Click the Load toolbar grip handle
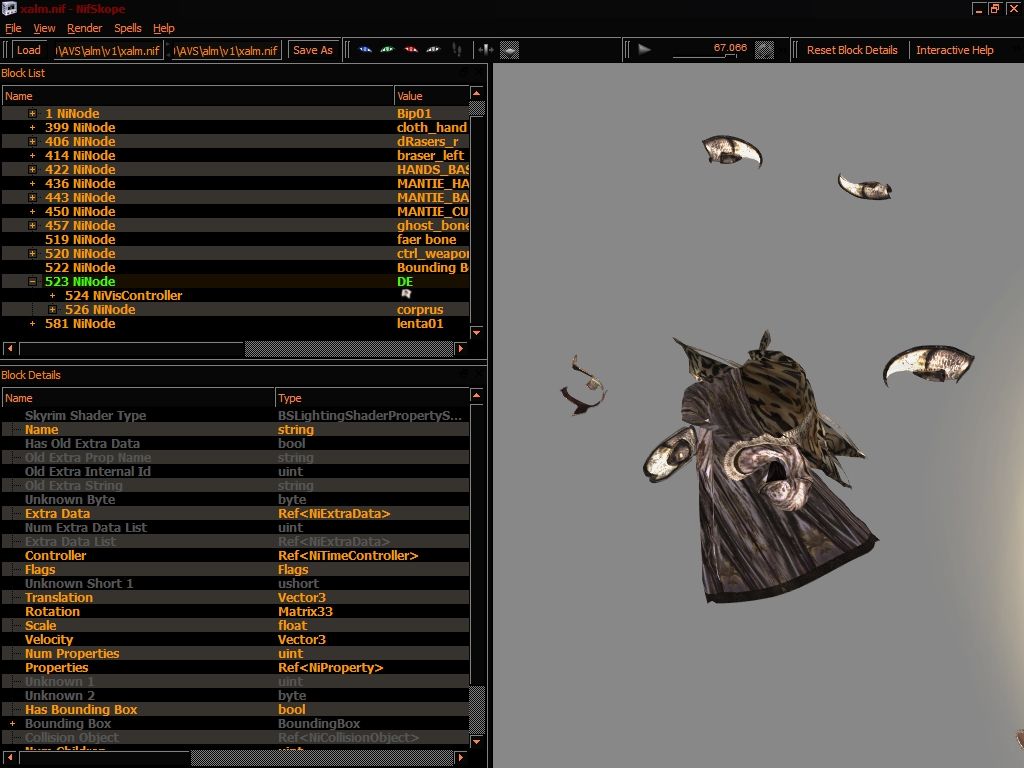This screenshot has width=1024, height=768. pyautogui.click(x=6, y=50)
